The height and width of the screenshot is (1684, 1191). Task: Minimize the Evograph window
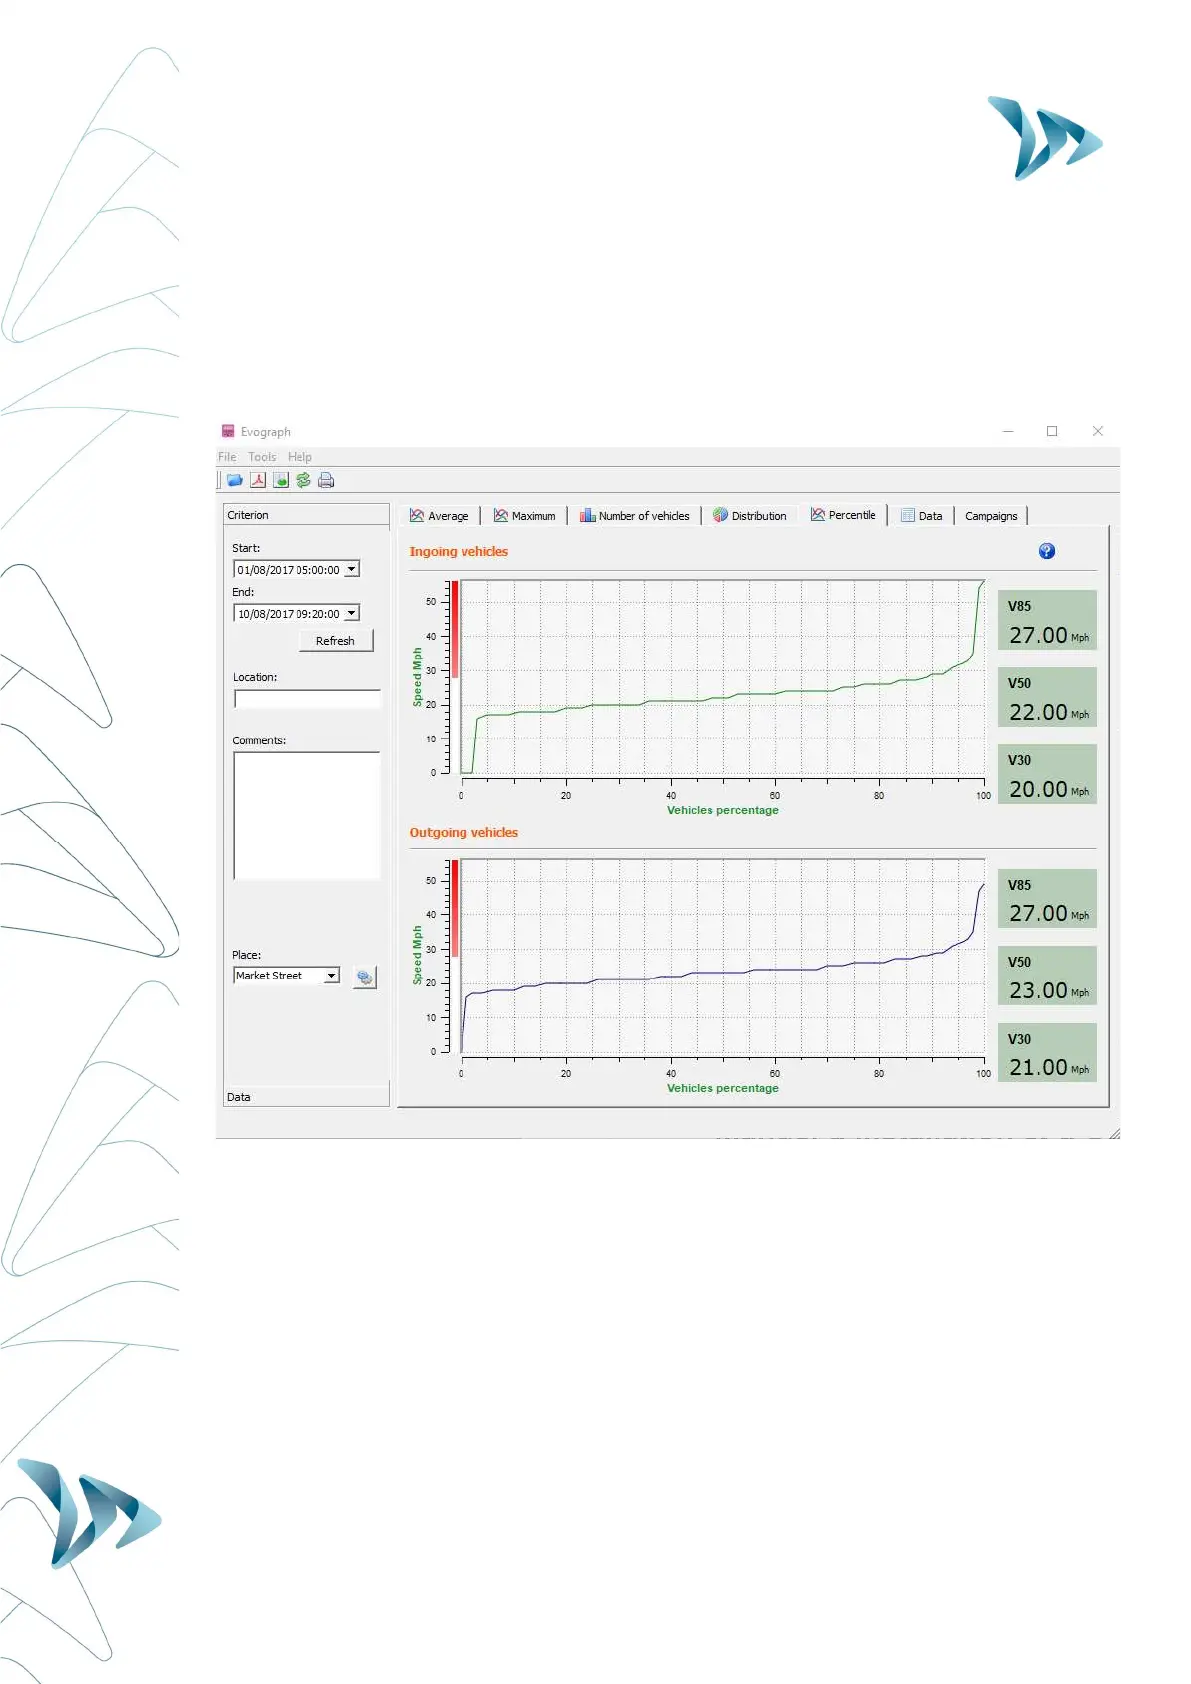tap(1008, 431)
